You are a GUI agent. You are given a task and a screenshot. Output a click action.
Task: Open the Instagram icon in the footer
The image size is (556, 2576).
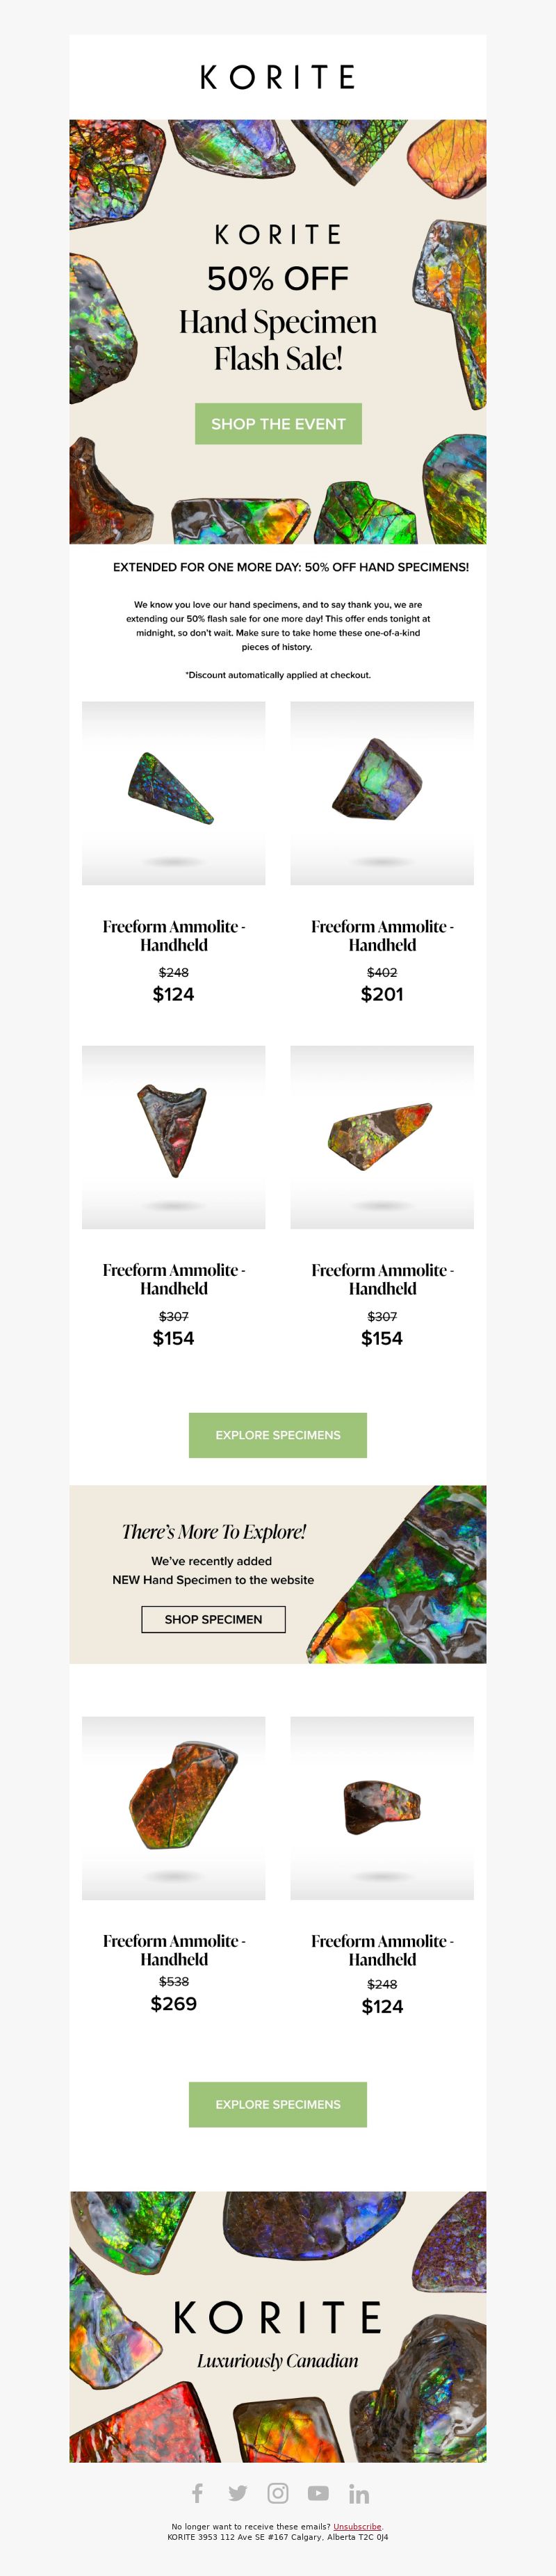coord(278,2493)
